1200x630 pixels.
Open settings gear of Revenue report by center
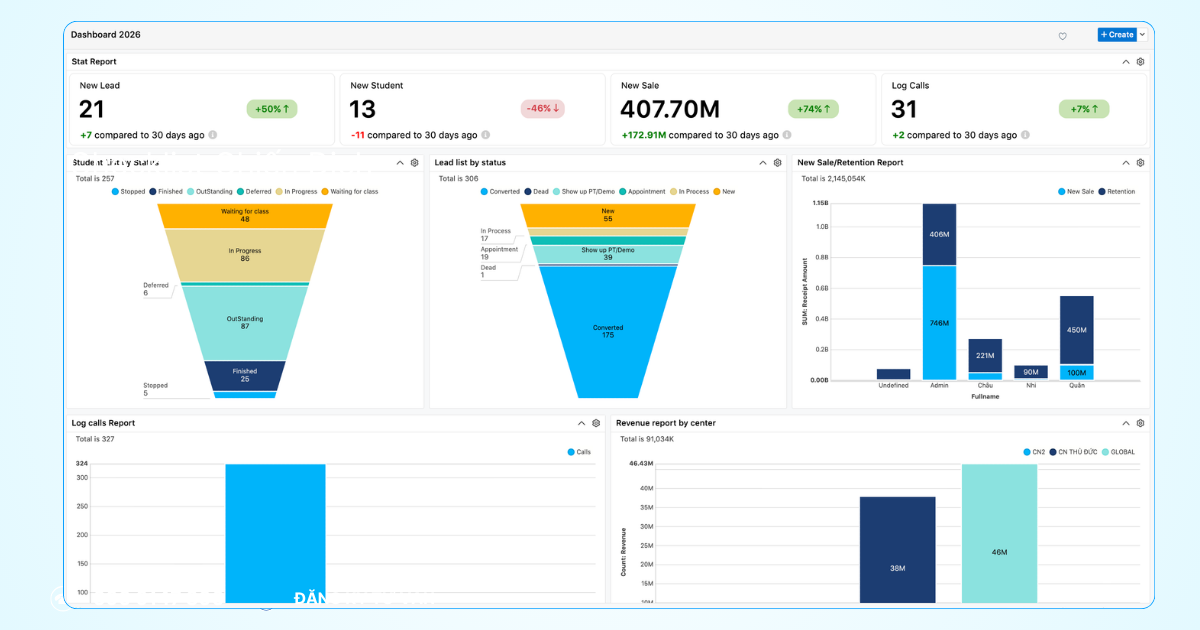click(1140, 423)
